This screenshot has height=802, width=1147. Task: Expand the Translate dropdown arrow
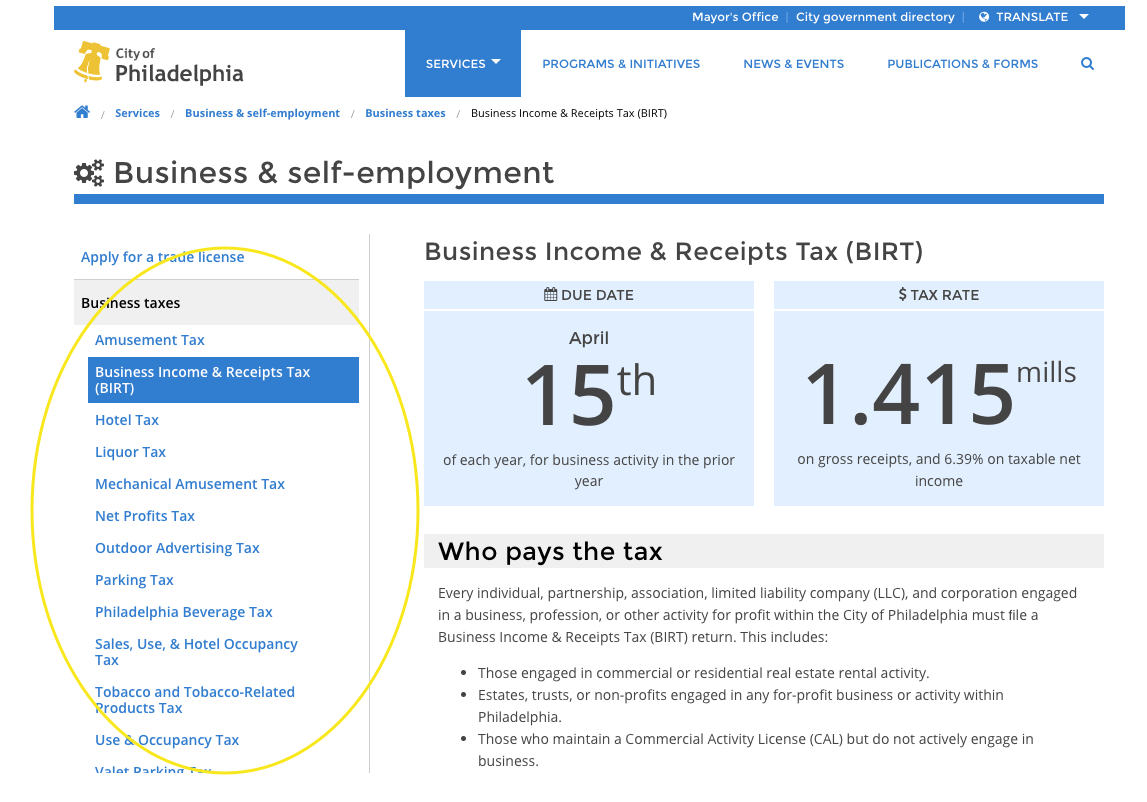click(x=1084, y=17)
